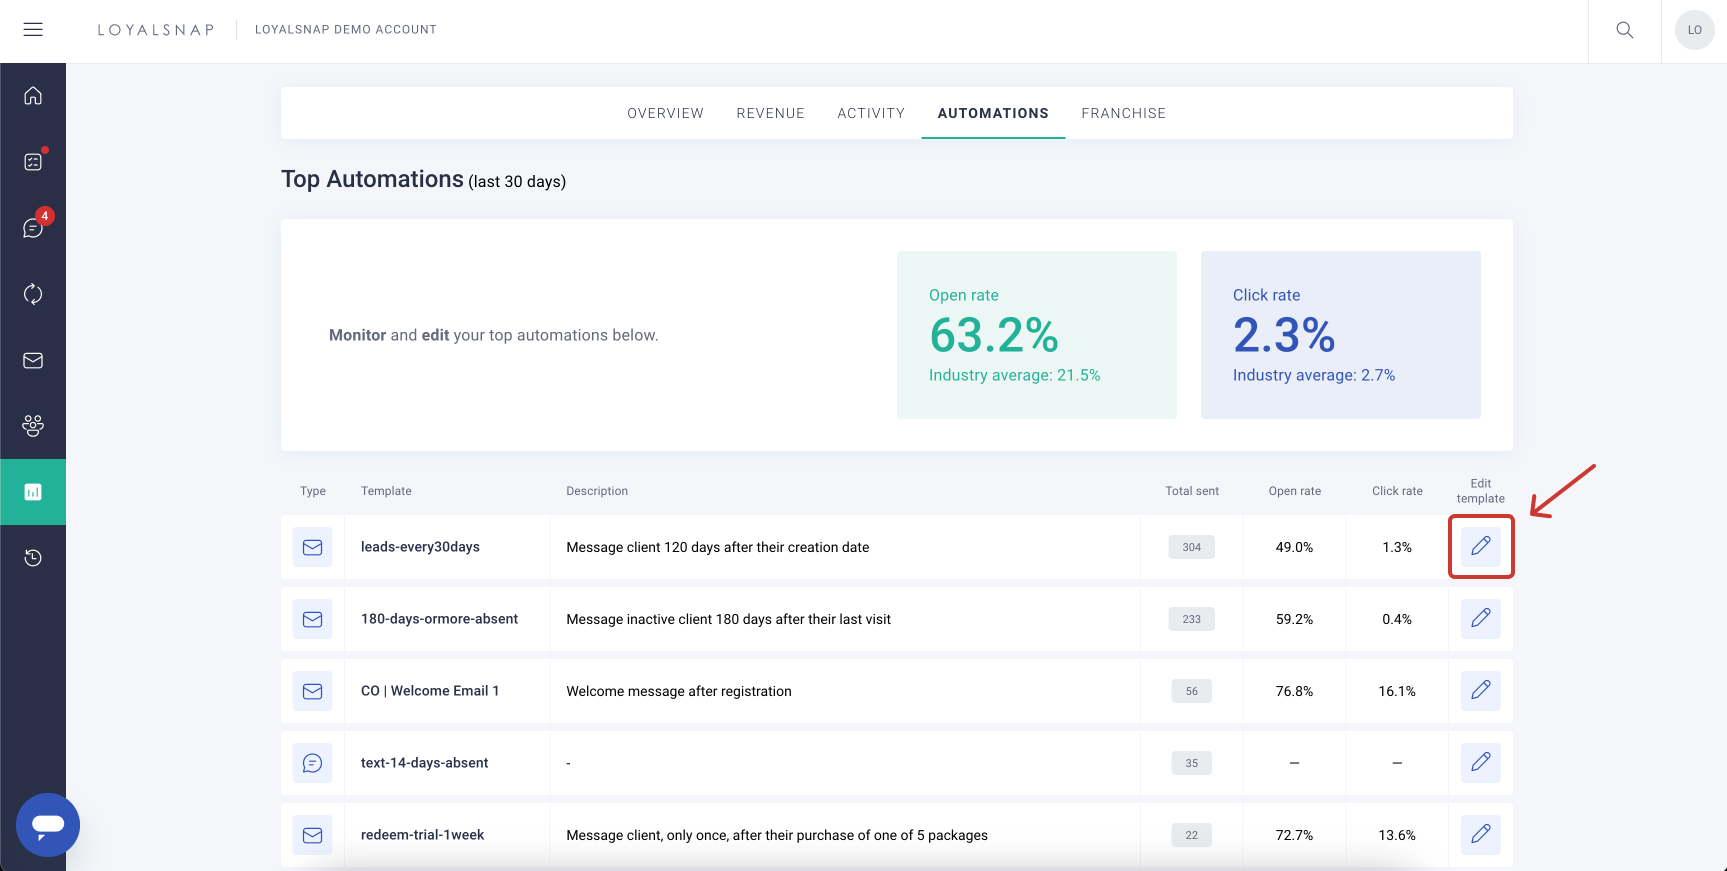The image size is (1727, 871).
Task: Open the email envelope icon in sidebar
Action: point(33,360)
